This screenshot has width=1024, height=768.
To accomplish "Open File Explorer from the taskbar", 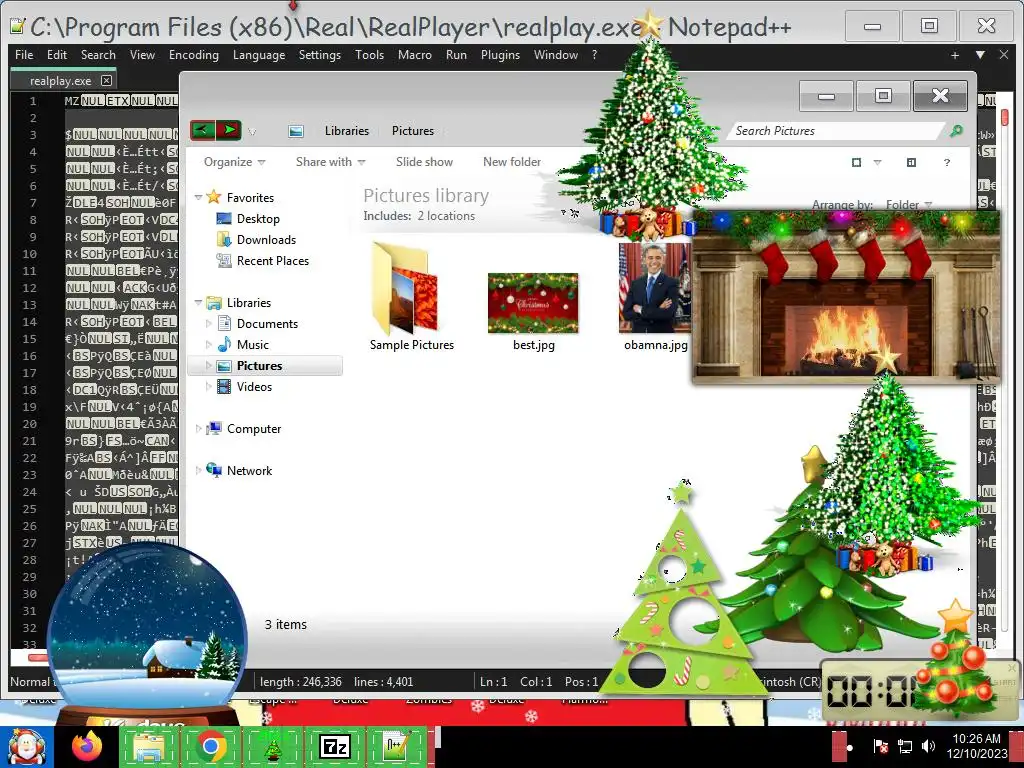I will click(x=149, y=747).
